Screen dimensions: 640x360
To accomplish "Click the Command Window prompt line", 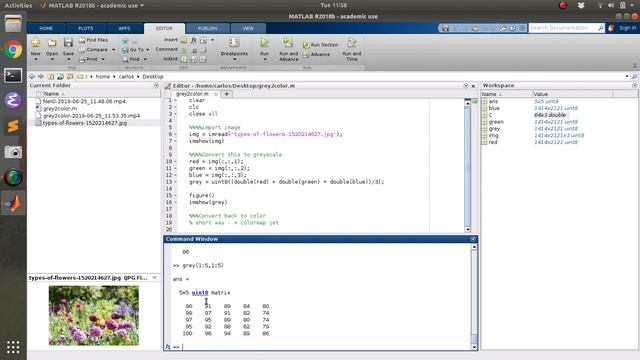I will point(322,347).
